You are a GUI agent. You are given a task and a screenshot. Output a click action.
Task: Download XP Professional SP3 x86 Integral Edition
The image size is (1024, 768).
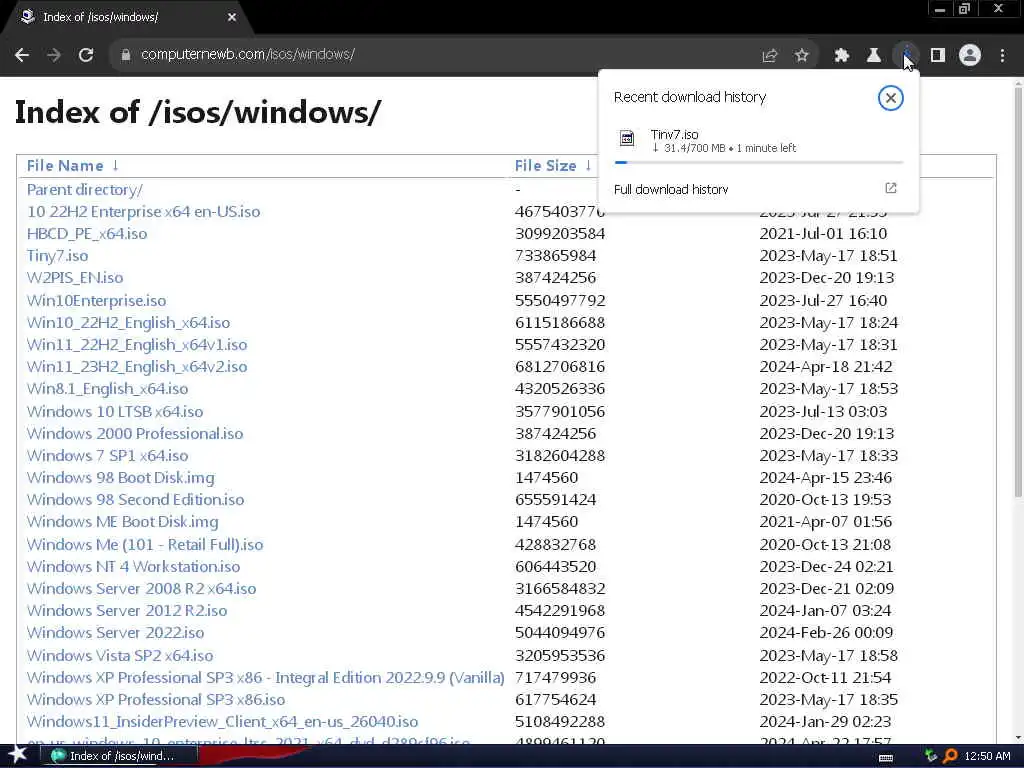coord(265,678)
